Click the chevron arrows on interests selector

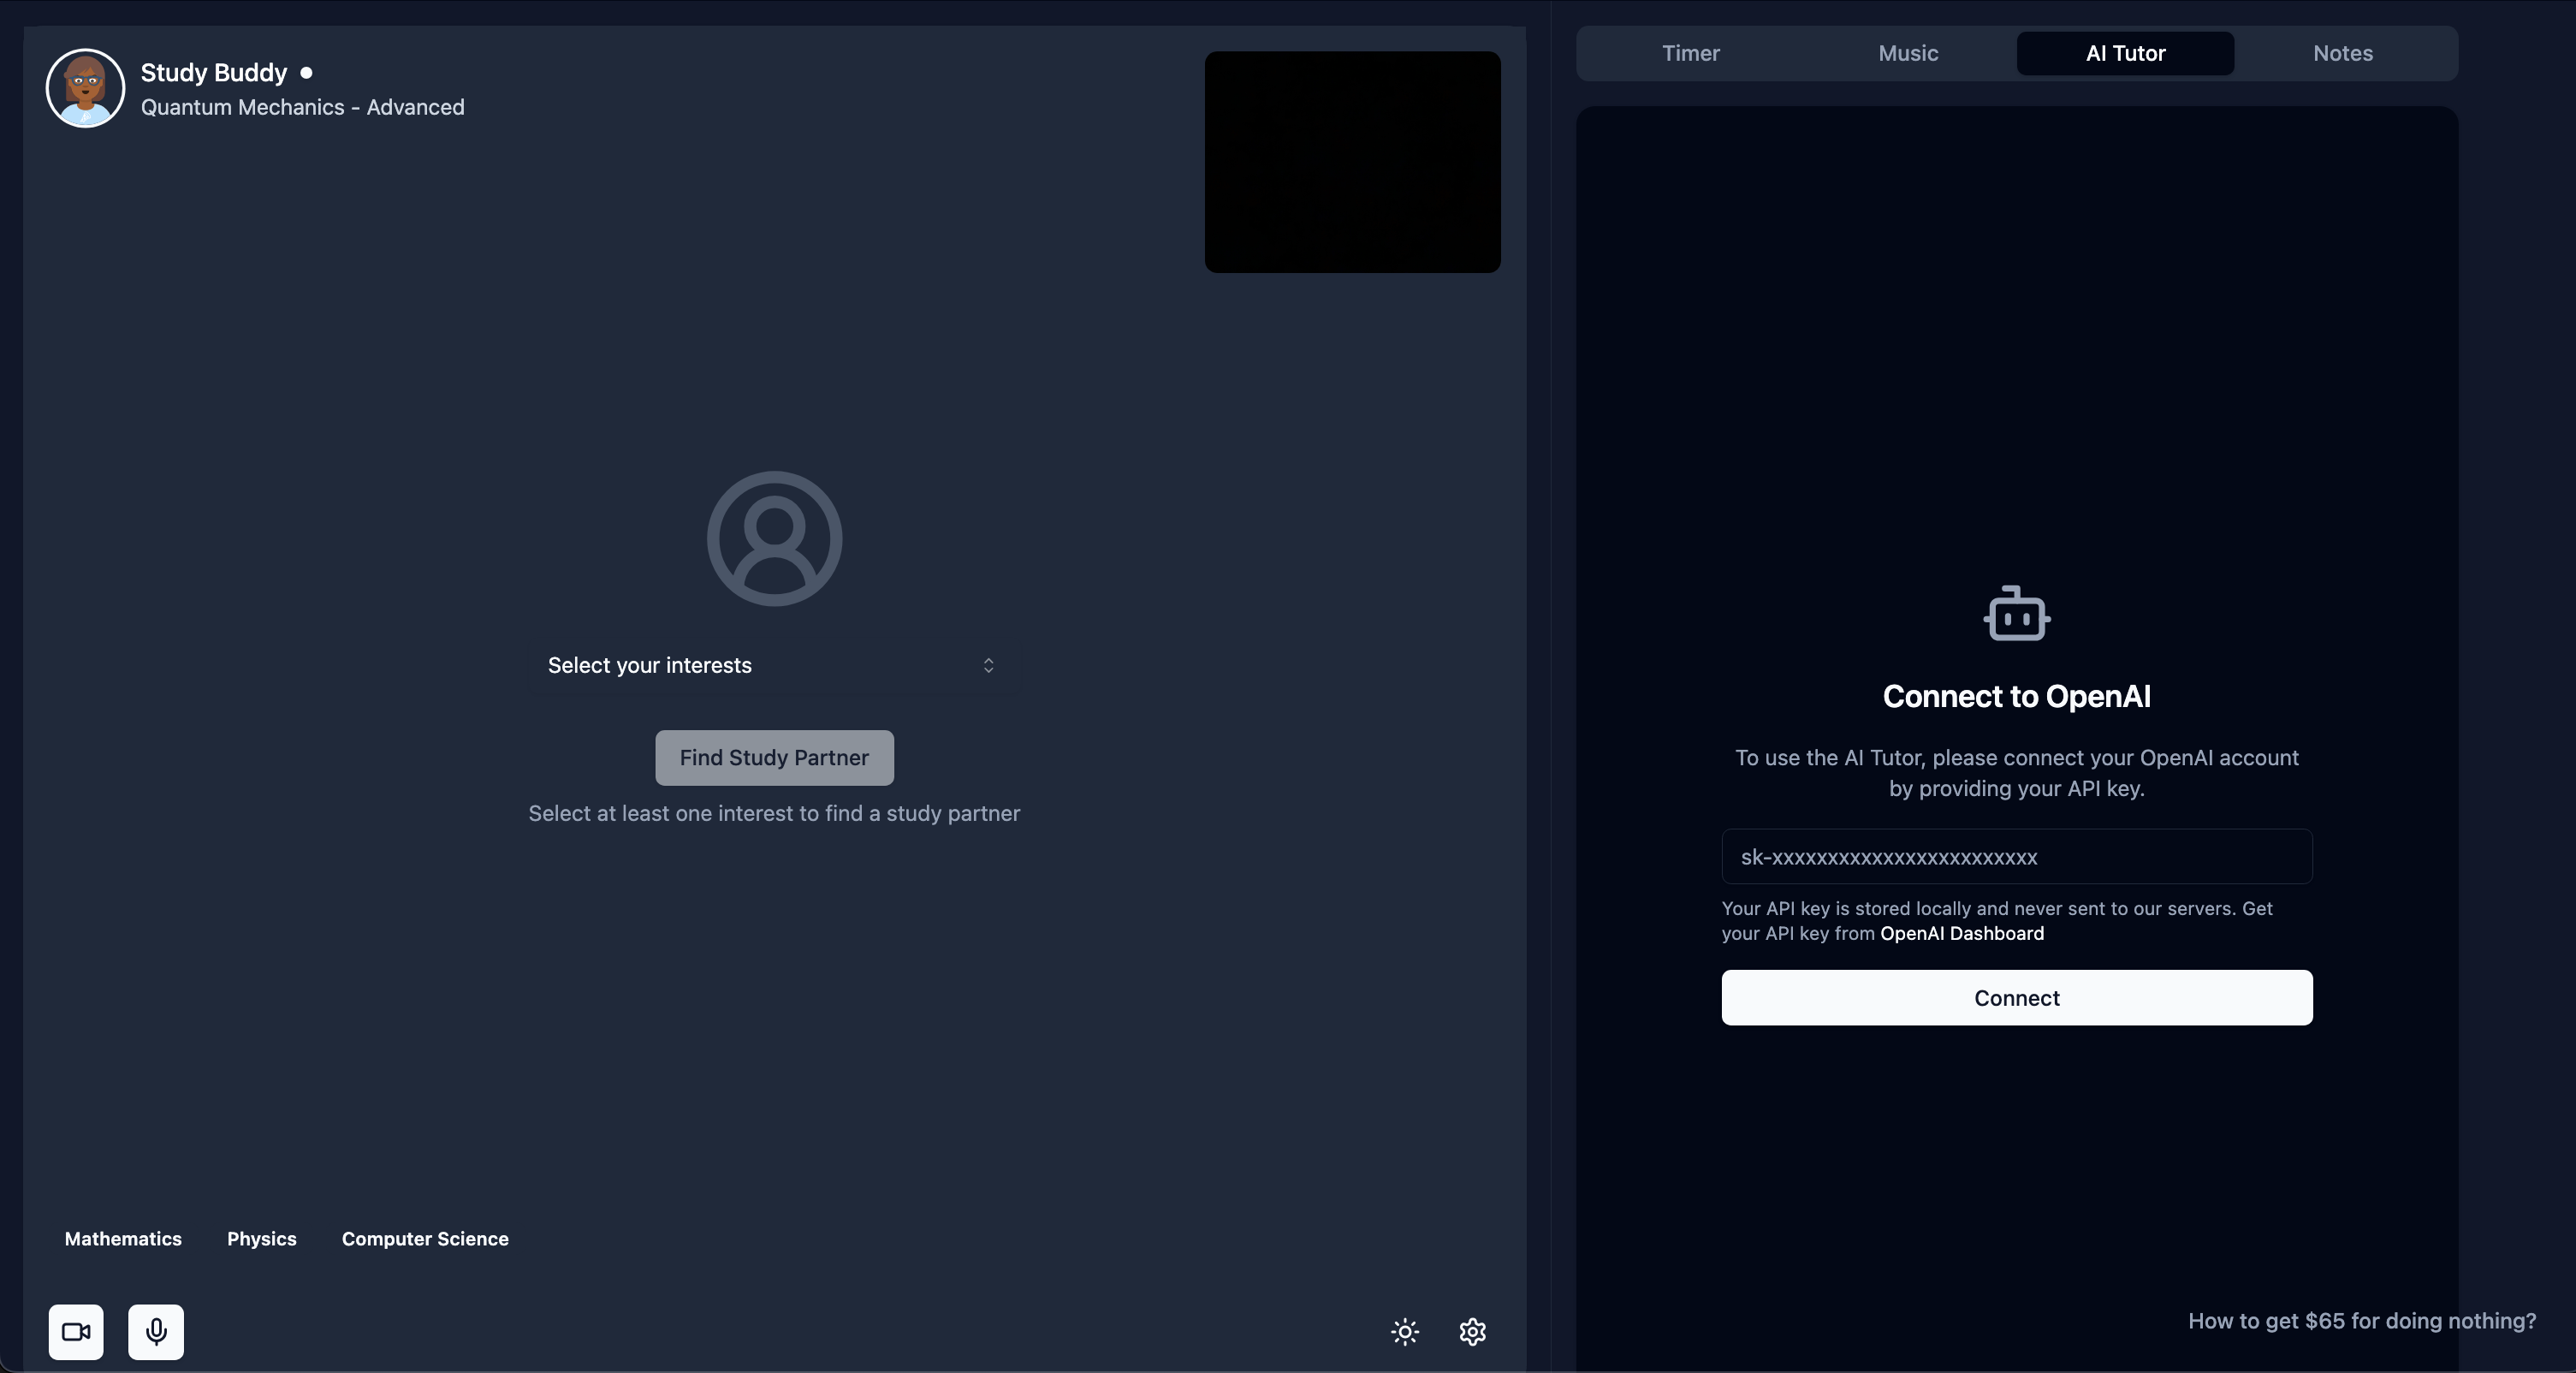pyautogui.click(x=988, y=665)
